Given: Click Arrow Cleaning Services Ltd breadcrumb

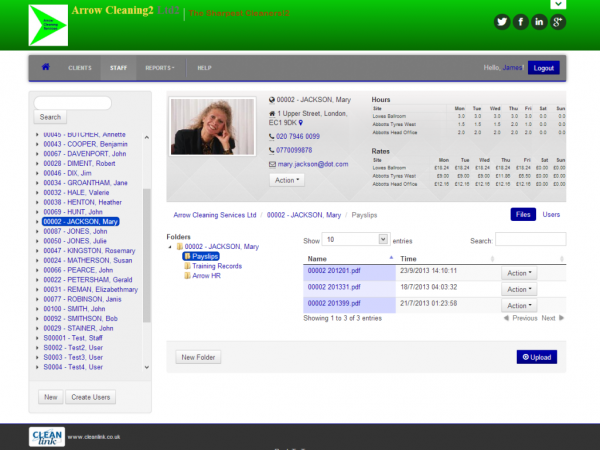Looking at the screenshot, I should pyautogui.click(x=215, y=215).
